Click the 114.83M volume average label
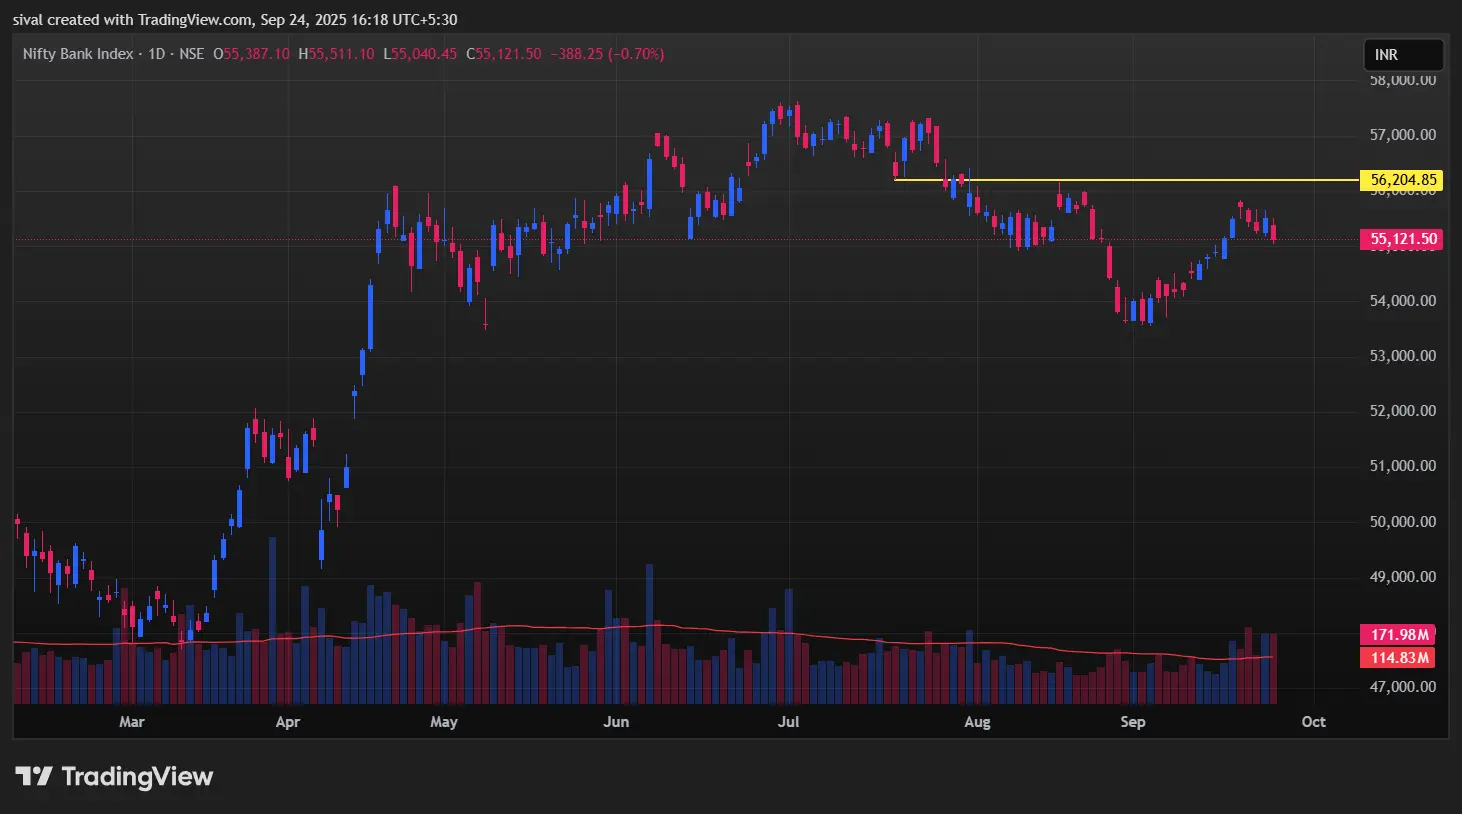This screenshot has width=1462, height=814. click(x=1399, y=658)
